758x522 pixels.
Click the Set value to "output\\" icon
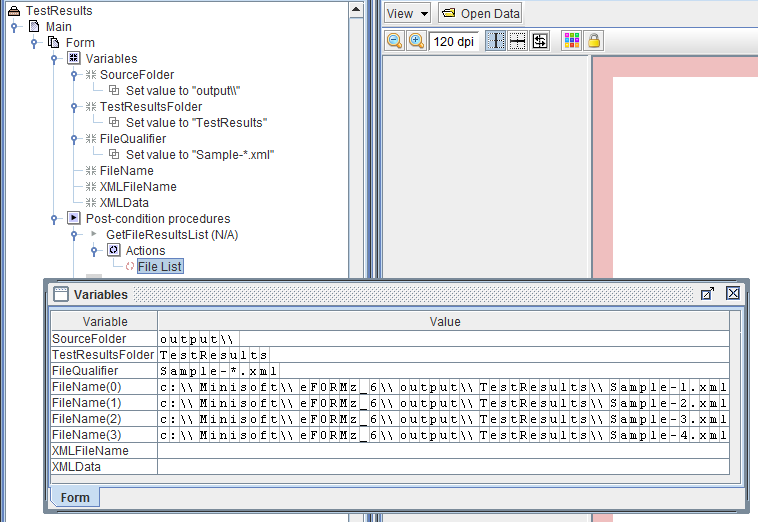coord(114,90)
